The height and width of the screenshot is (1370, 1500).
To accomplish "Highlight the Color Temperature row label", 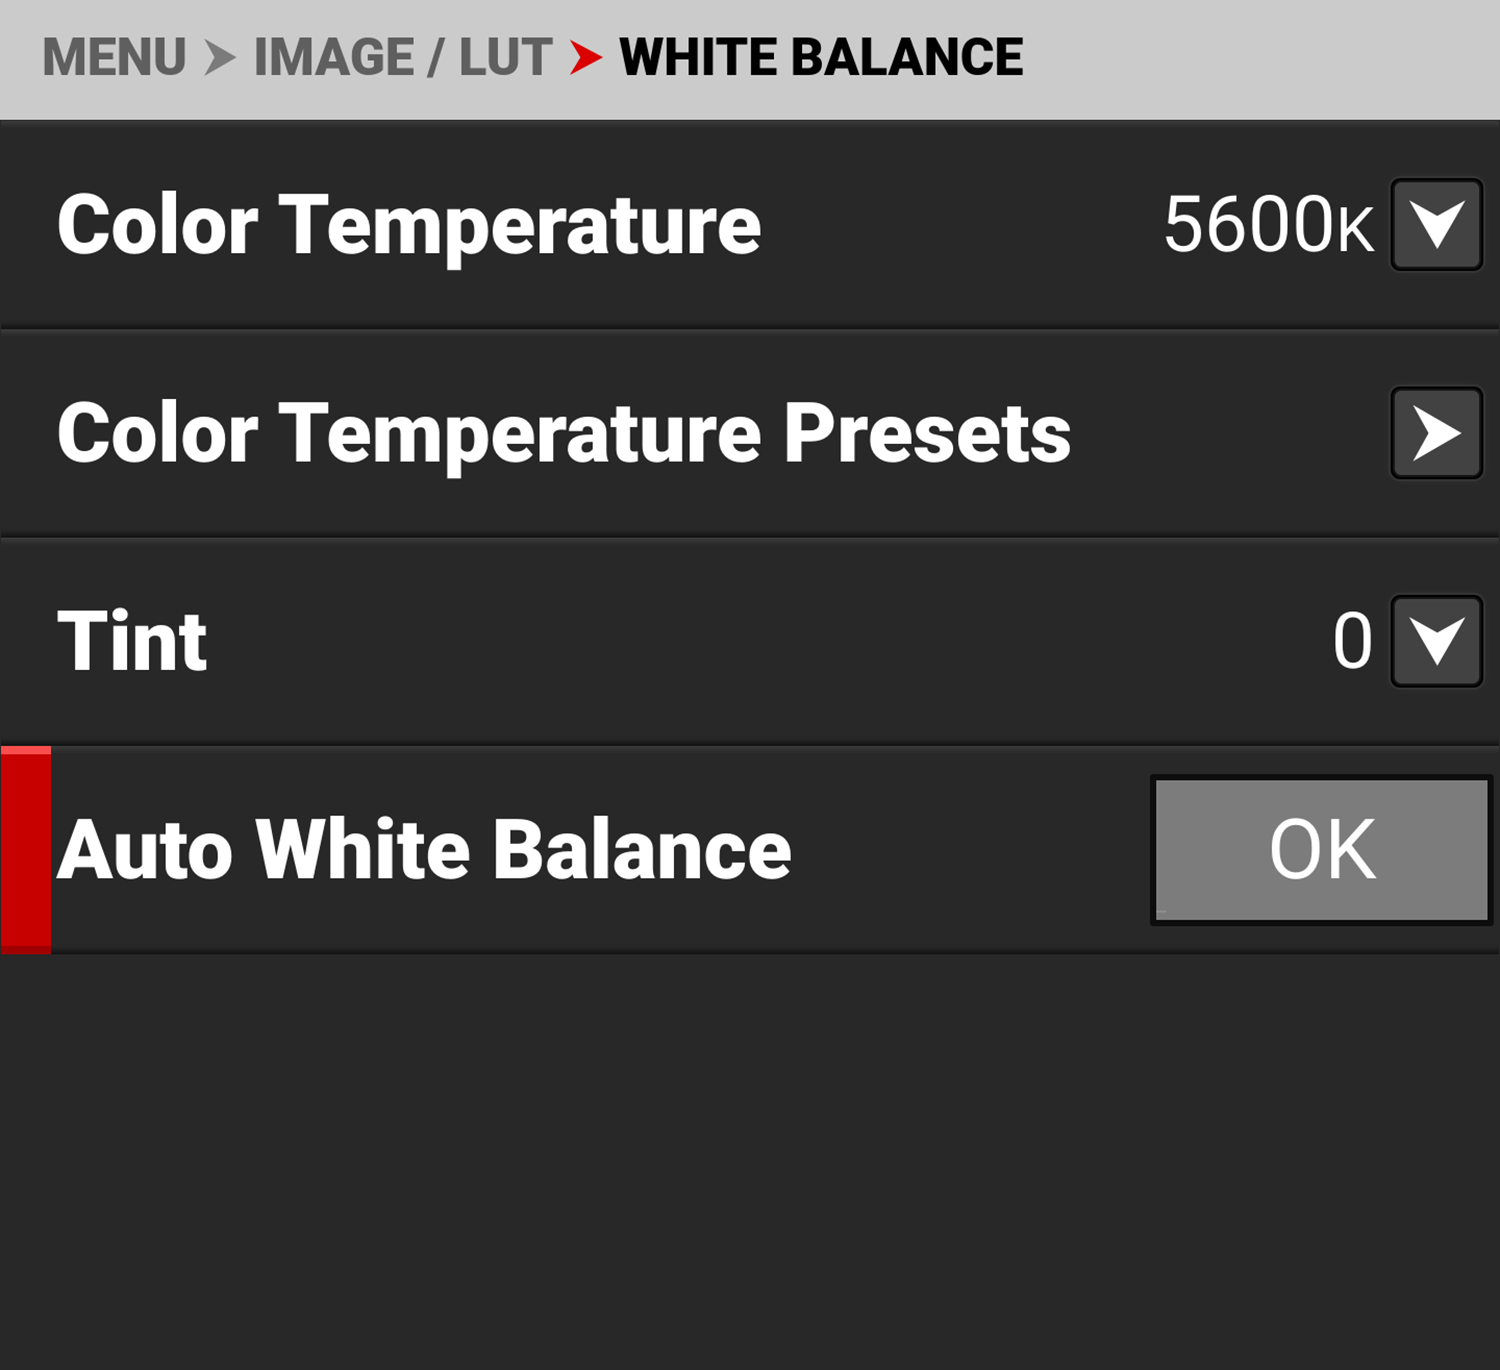I will 409,225.
